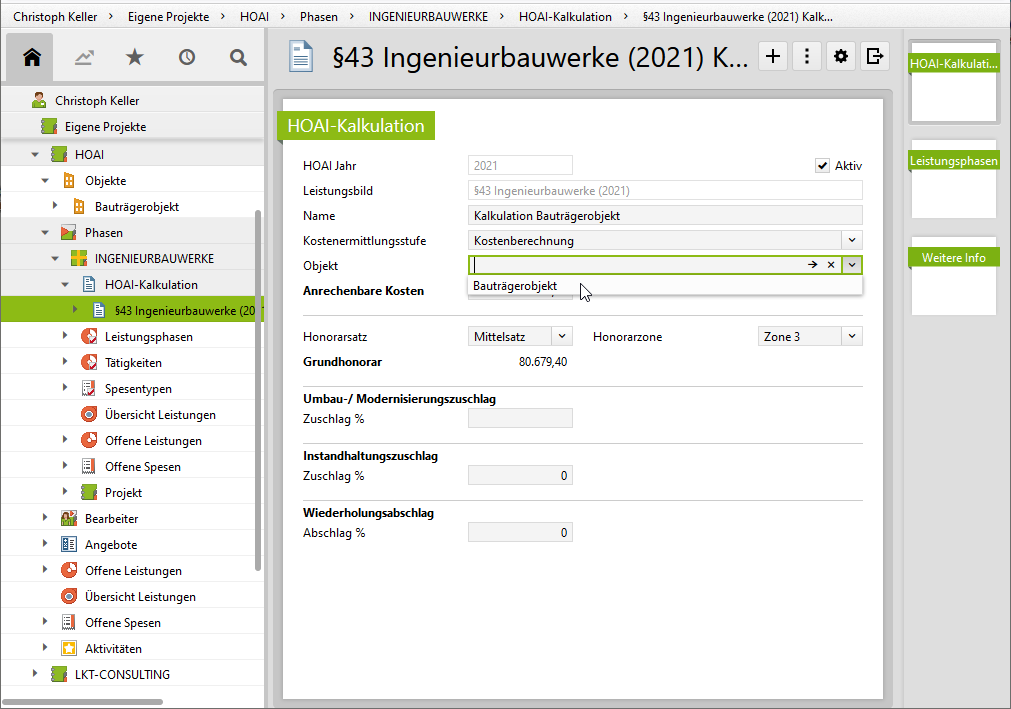Open the Honorarsatz Mittelsatz dropdown
Viewport: 1011px width, 709px height.
pos(562,337)
